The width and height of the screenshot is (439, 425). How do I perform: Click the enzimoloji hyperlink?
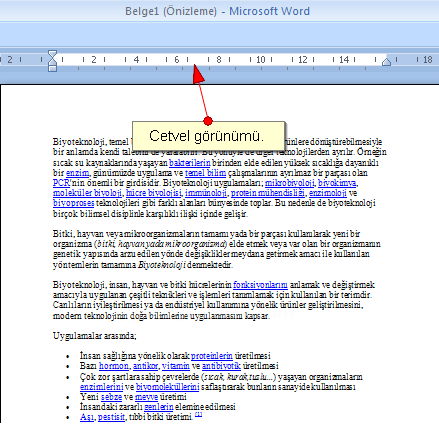coord(328,193)
